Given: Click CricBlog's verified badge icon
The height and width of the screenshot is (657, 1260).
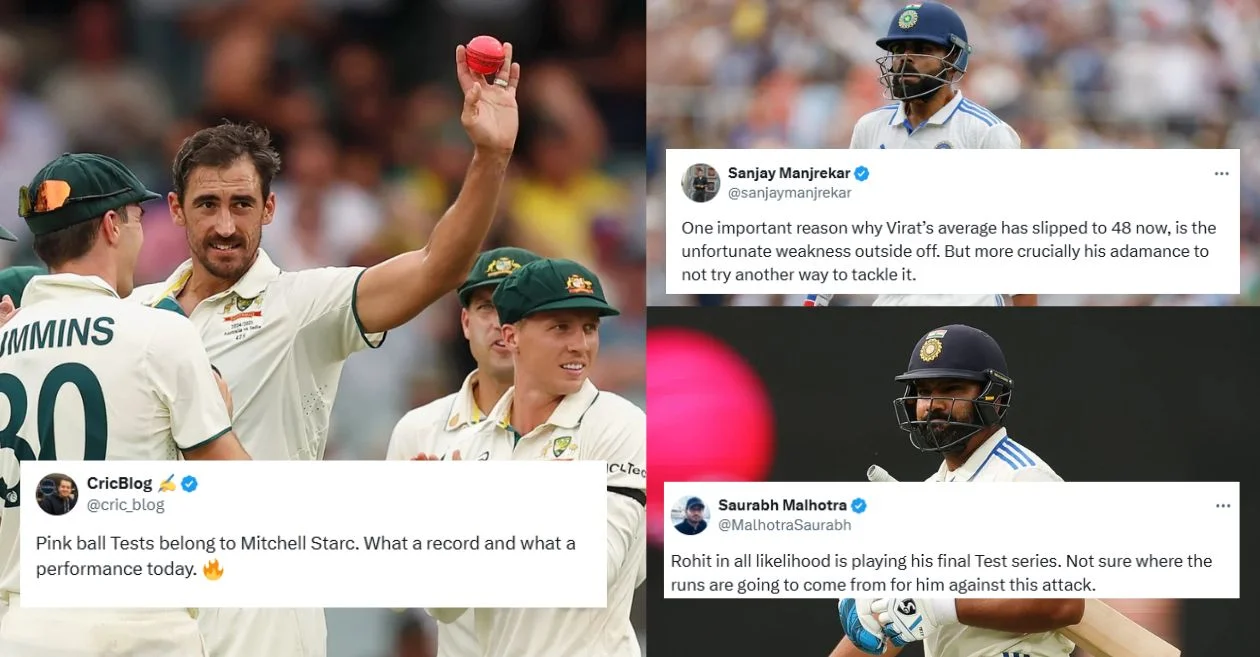Looking at the screenshot, I should pos(189,484).
